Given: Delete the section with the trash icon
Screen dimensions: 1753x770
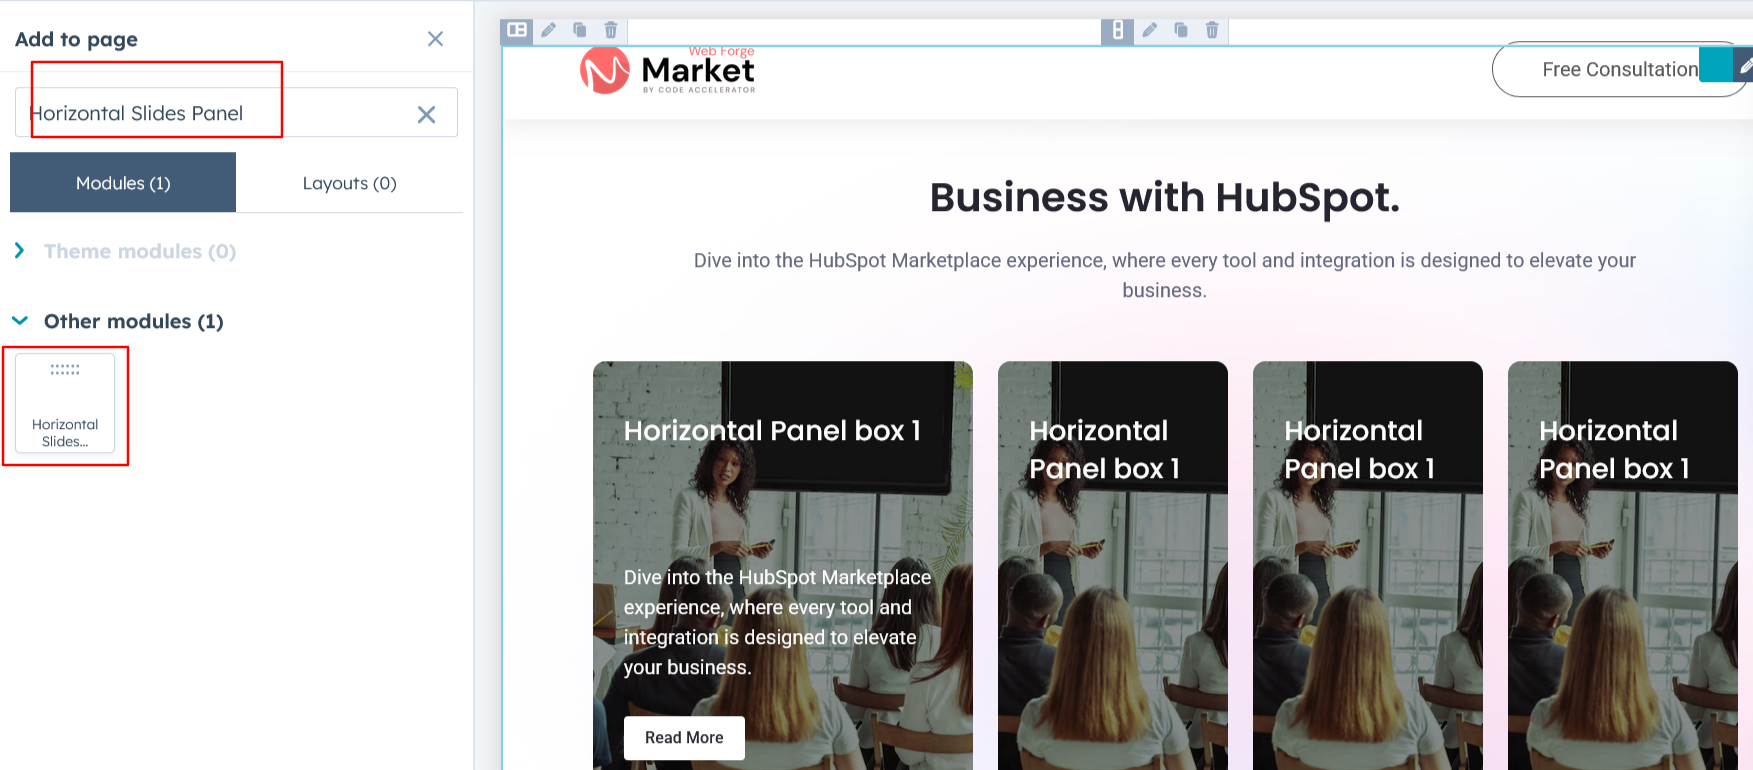Looking at the screenshot, I should (x=611, y=30).
